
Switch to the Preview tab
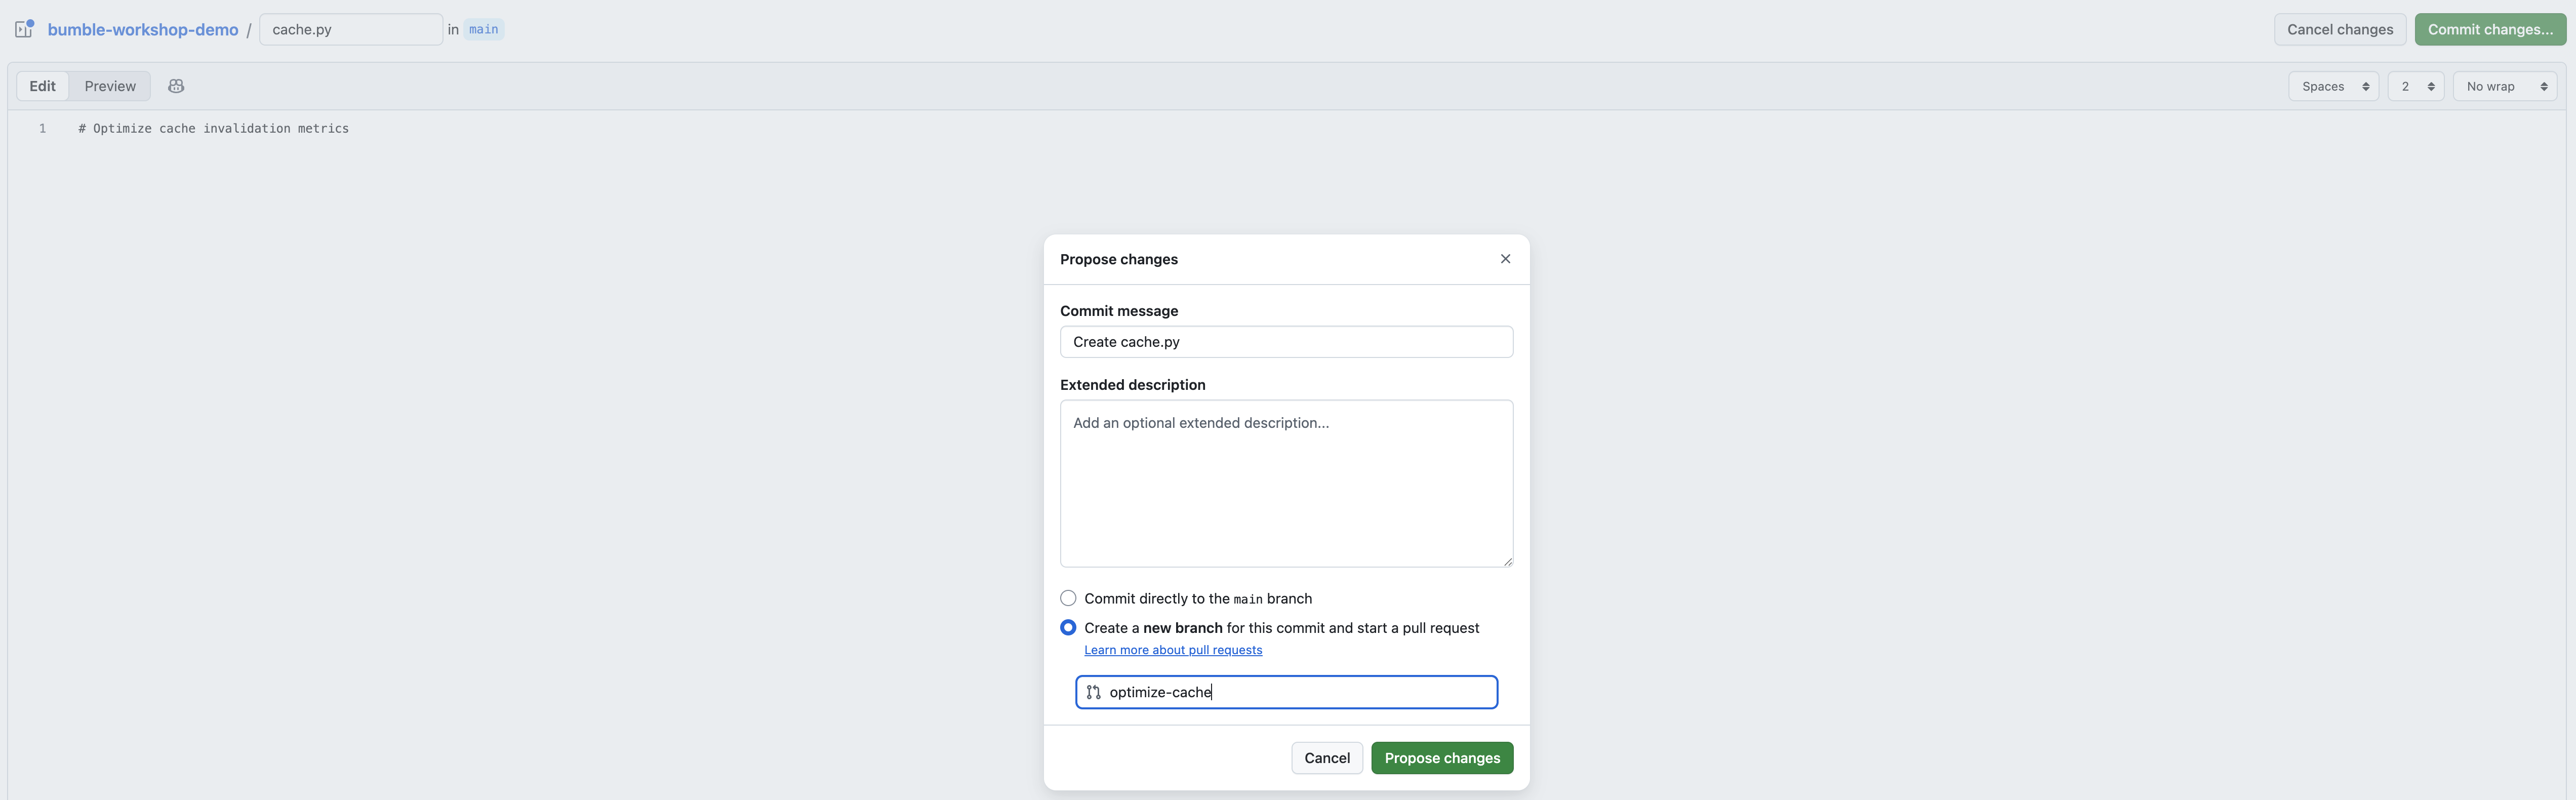110,86
